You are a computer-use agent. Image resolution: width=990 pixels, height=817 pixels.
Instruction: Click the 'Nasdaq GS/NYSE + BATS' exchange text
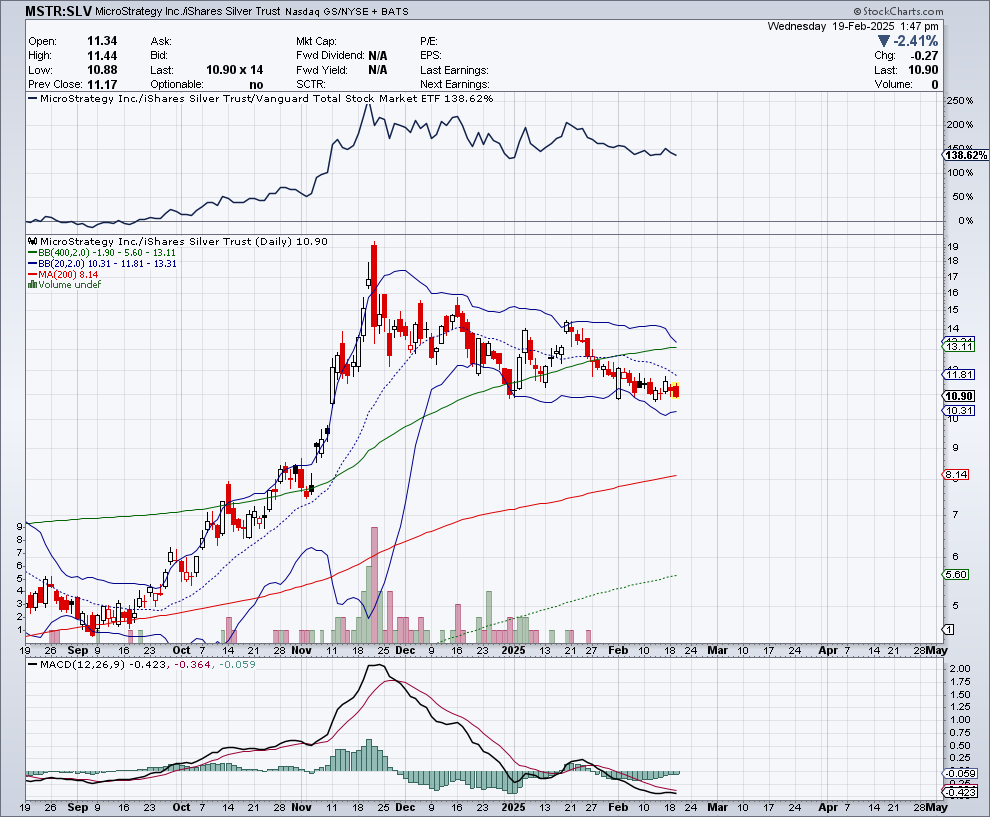(347, 11)
